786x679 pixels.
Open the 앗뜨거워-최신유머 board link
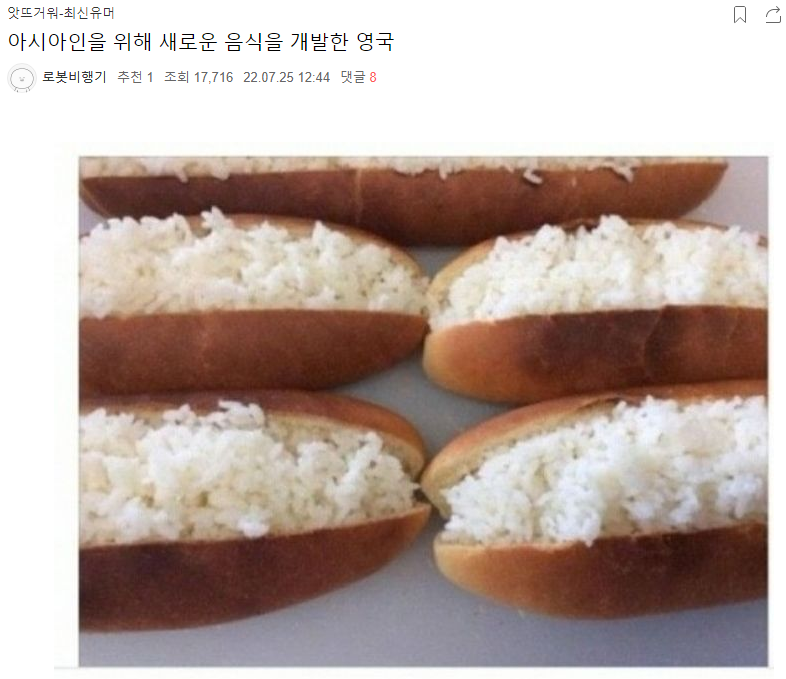(x=61, y=13)
